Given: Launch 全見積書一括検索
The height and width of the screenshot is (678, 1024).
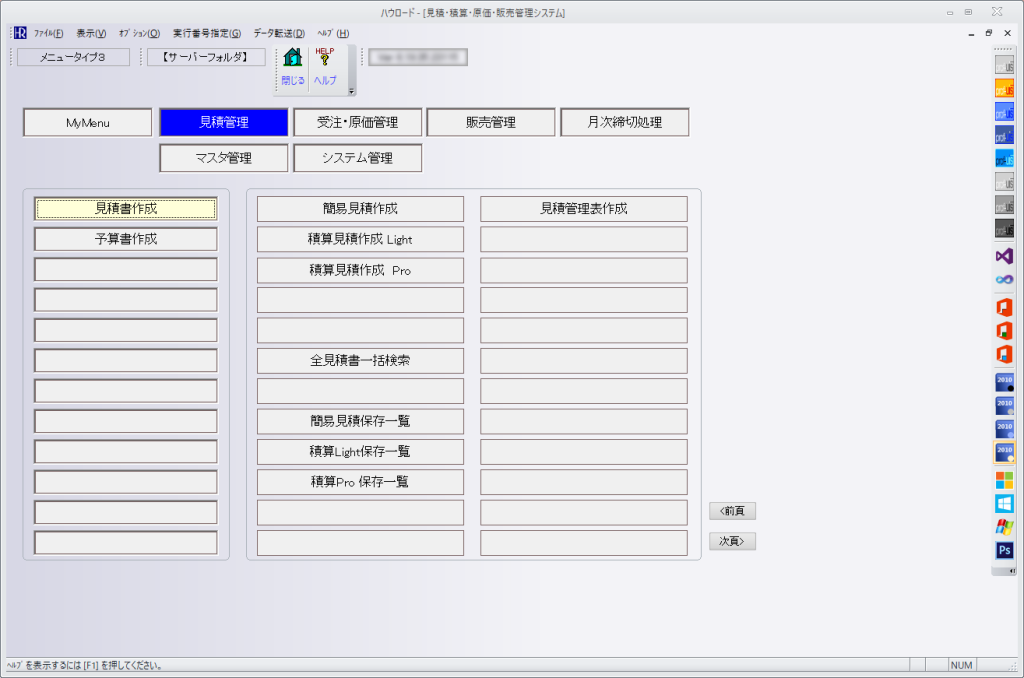Looking at the screenshot, I should pos(360,361).
